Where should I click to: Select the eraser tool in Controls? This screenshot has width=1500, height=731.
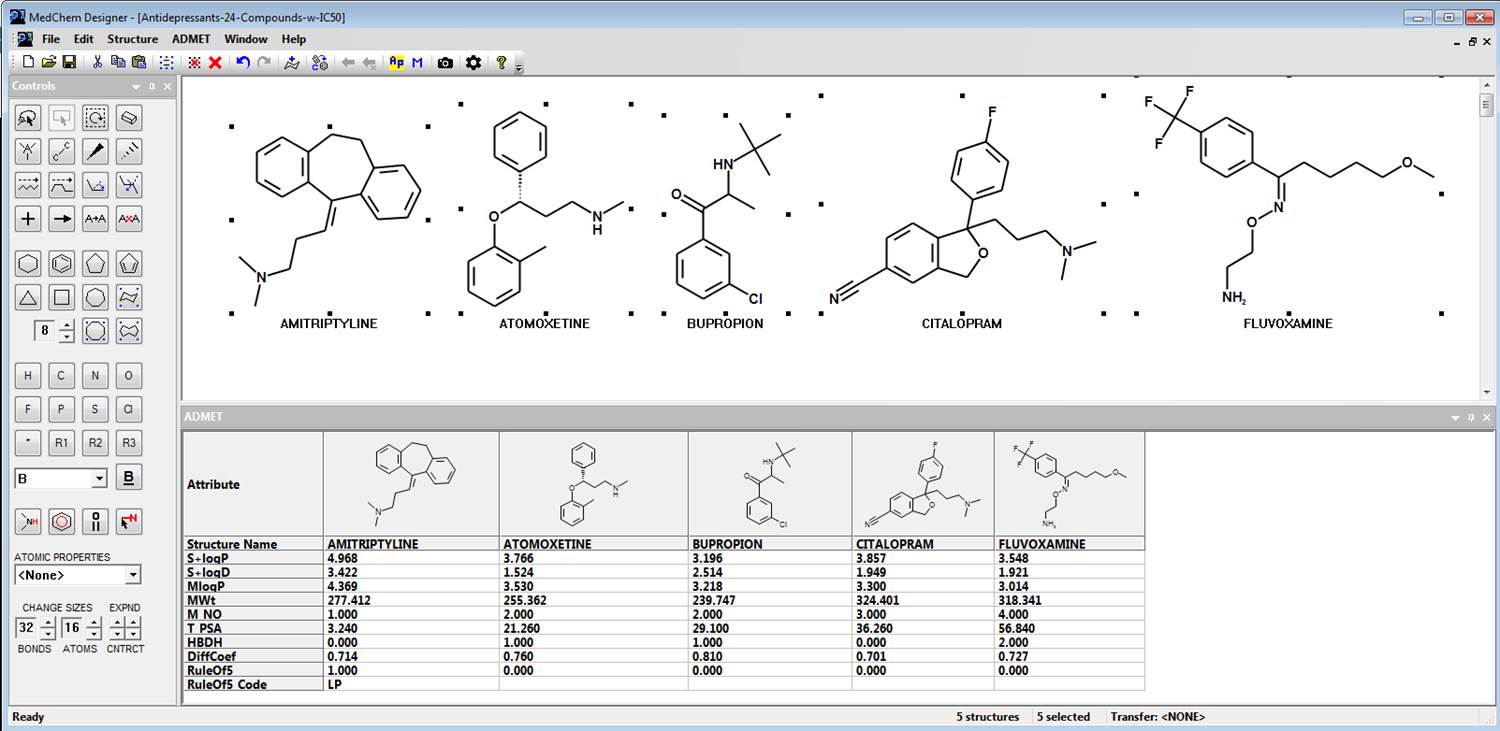point(128,118)
